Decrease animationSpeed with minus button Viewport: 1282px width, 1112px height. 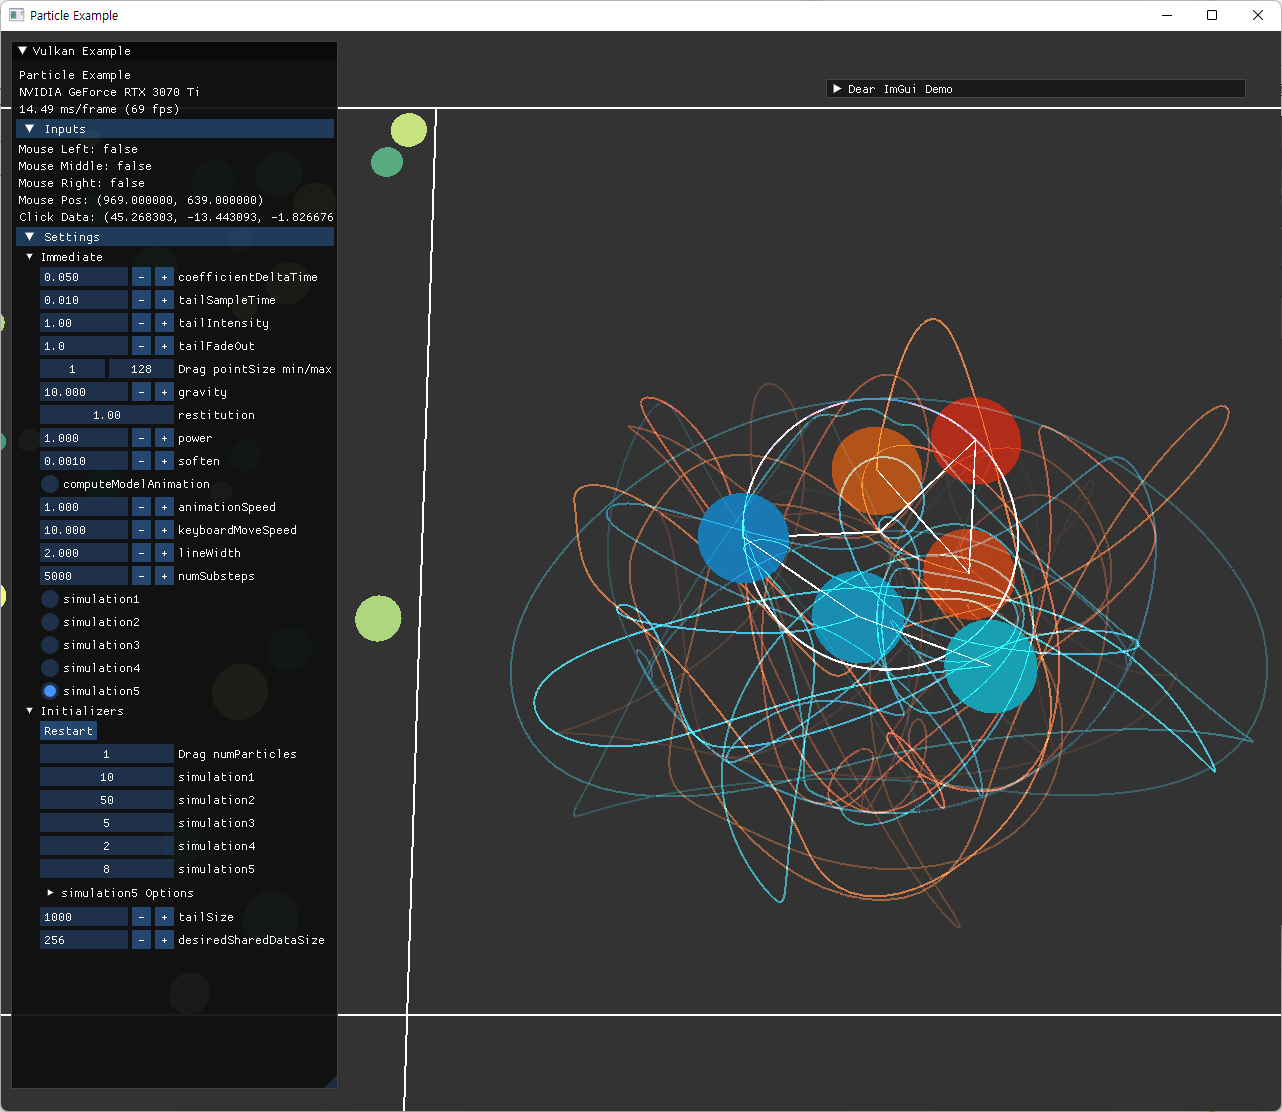(141, 507)
